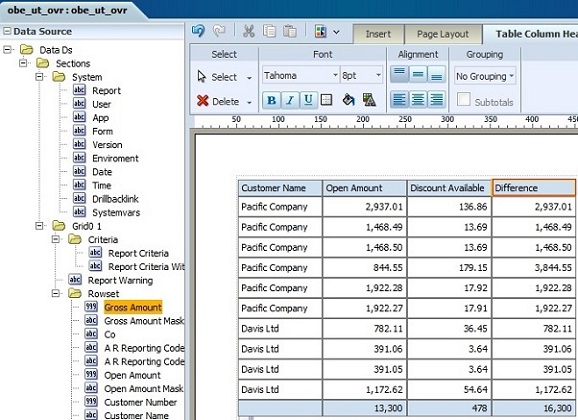Screen dimensions: 578x420
Task: Select the Report field in tree
Action: [106, 91]
